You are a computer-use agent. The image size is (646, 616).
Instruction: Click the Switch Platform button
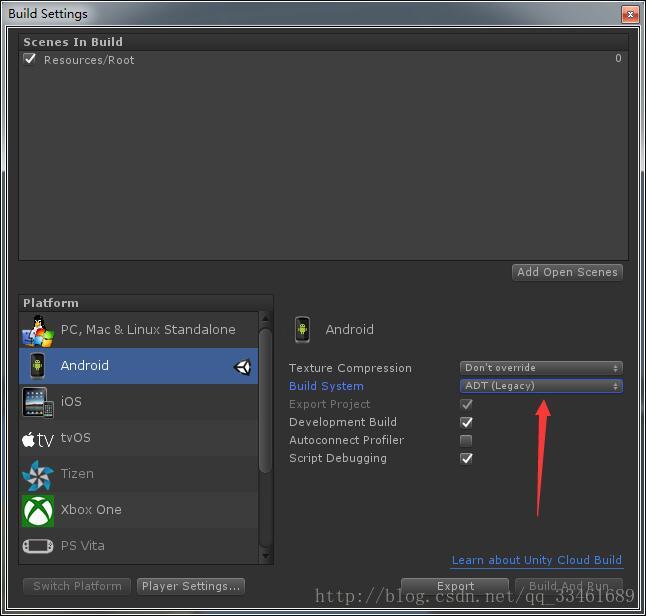77,586
